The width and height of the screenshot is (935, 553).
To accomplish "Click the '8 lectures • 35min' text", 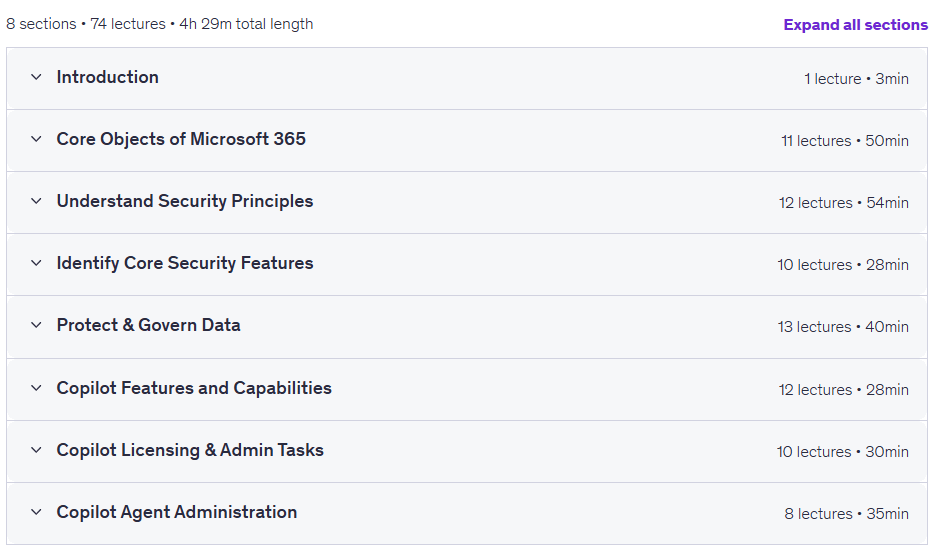I will point(846,514).
